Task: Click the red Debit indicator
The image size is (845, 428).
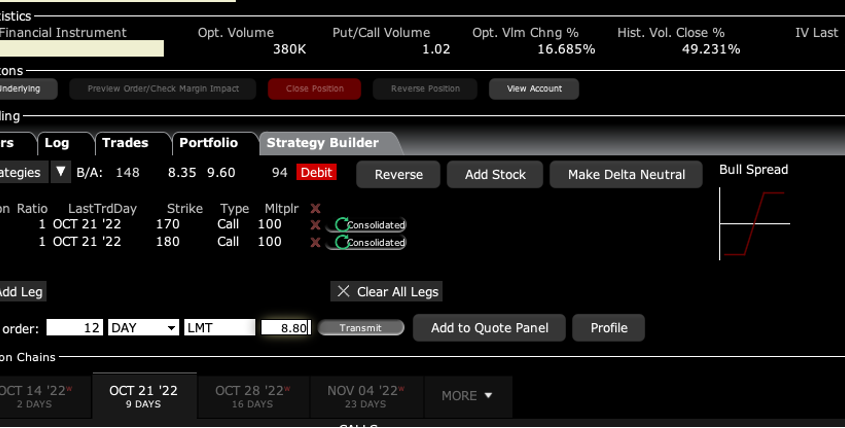Action: coord(316,172)
